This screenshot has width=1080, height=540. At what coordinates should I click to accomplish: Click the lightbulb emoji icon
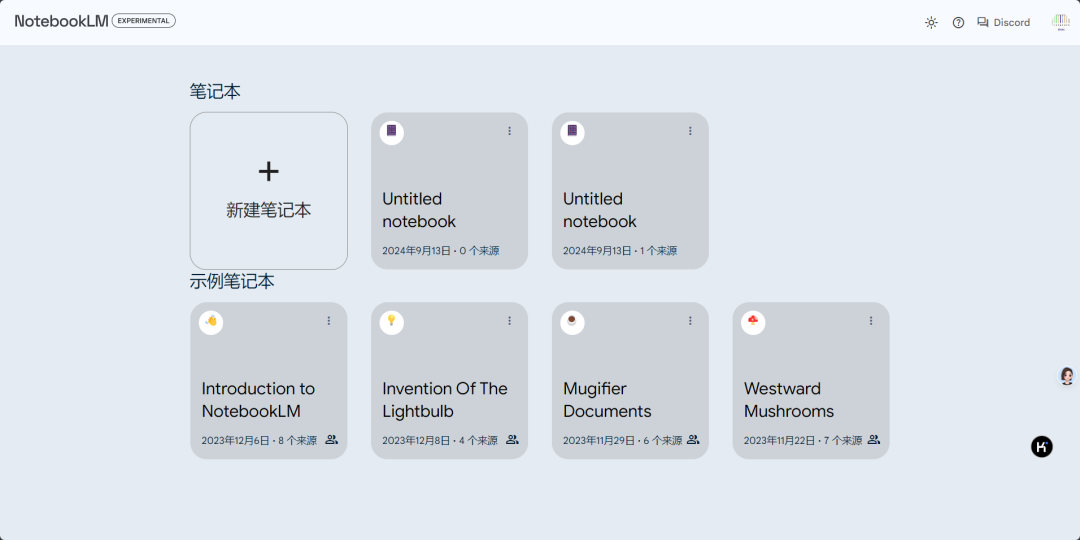tap(392, 321)
